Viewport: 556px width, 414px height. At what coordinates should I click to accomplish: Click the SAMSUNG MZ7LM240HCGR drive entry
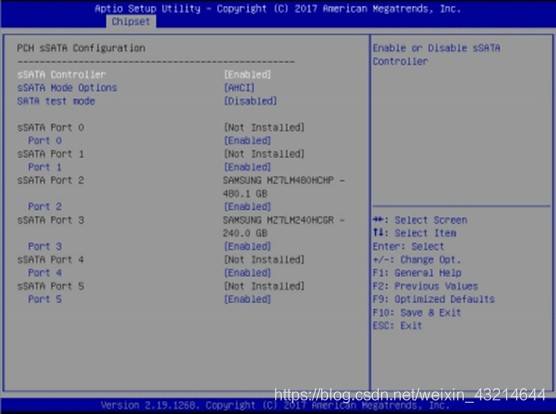click(x=283, y=226)
